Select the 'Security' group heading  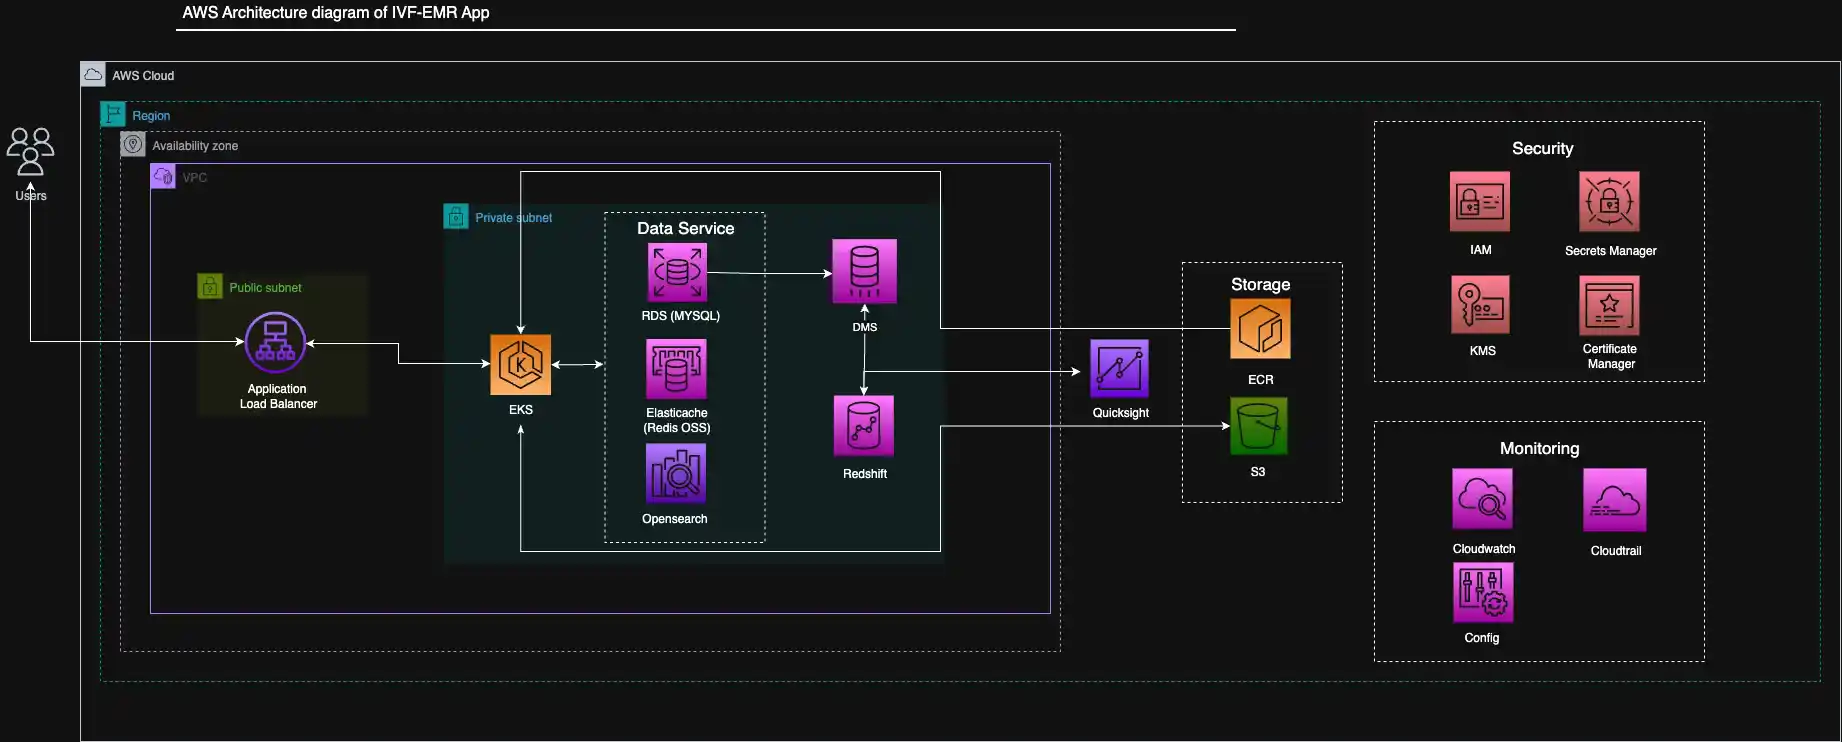1542,149
